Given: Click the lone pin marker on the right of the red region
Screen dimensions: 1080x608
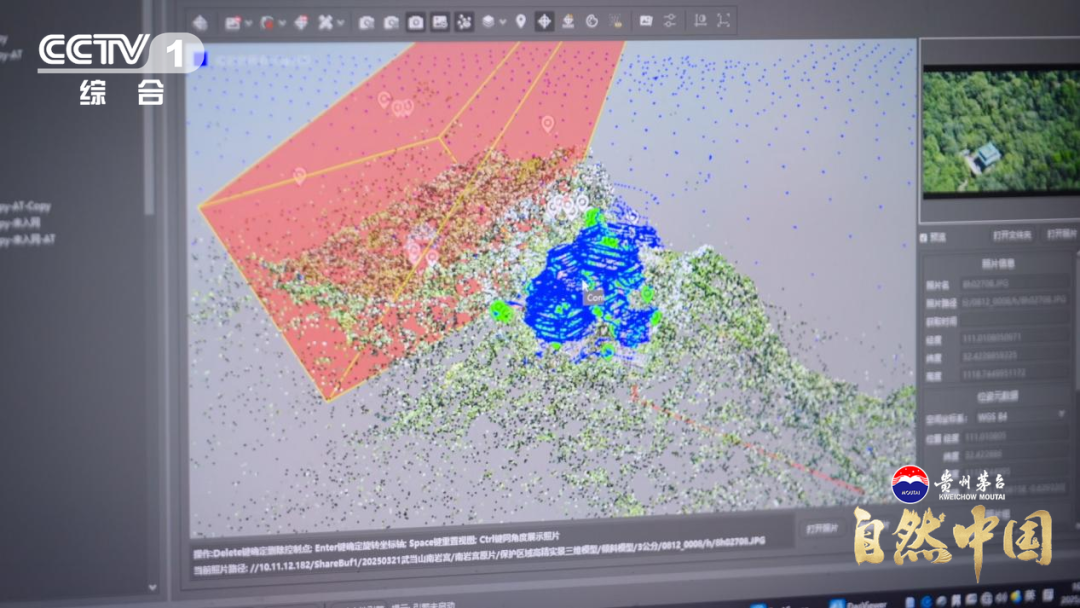Looking at the screenshot, I should coord(548,124).
